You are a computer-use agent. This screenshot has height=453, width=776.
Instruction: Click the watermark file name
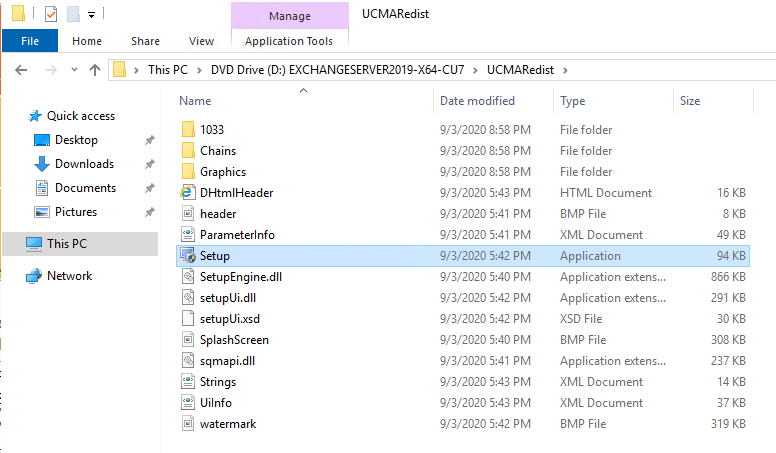[228, 424]
